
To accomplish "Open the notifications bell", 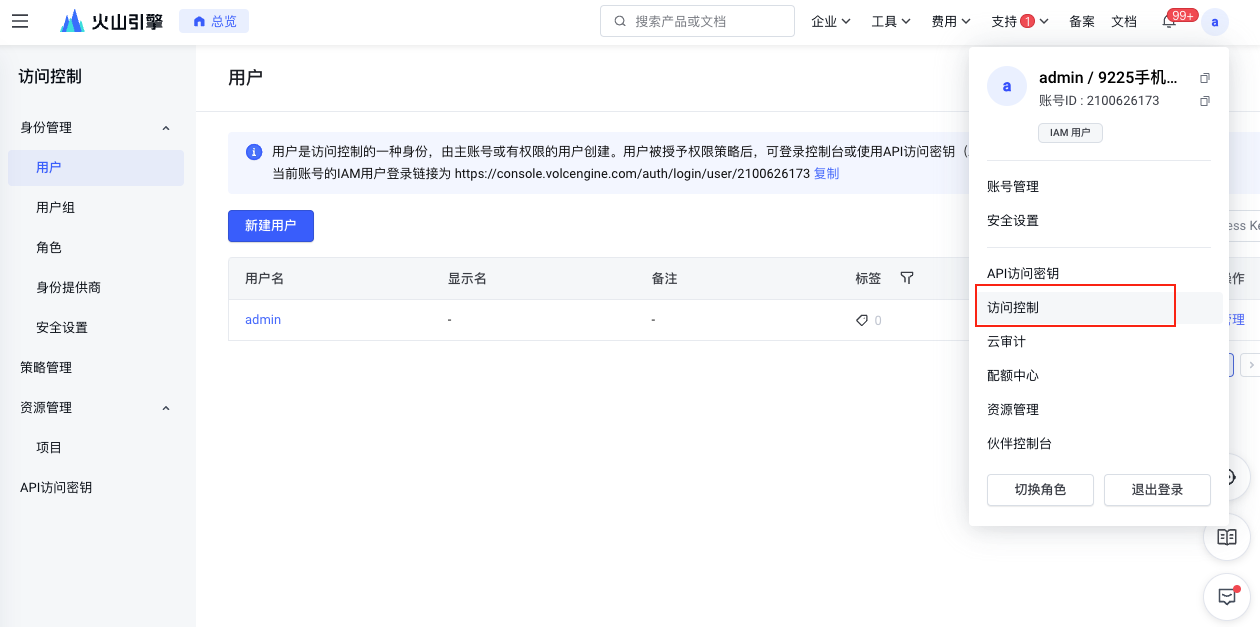I will point(1169,22).
